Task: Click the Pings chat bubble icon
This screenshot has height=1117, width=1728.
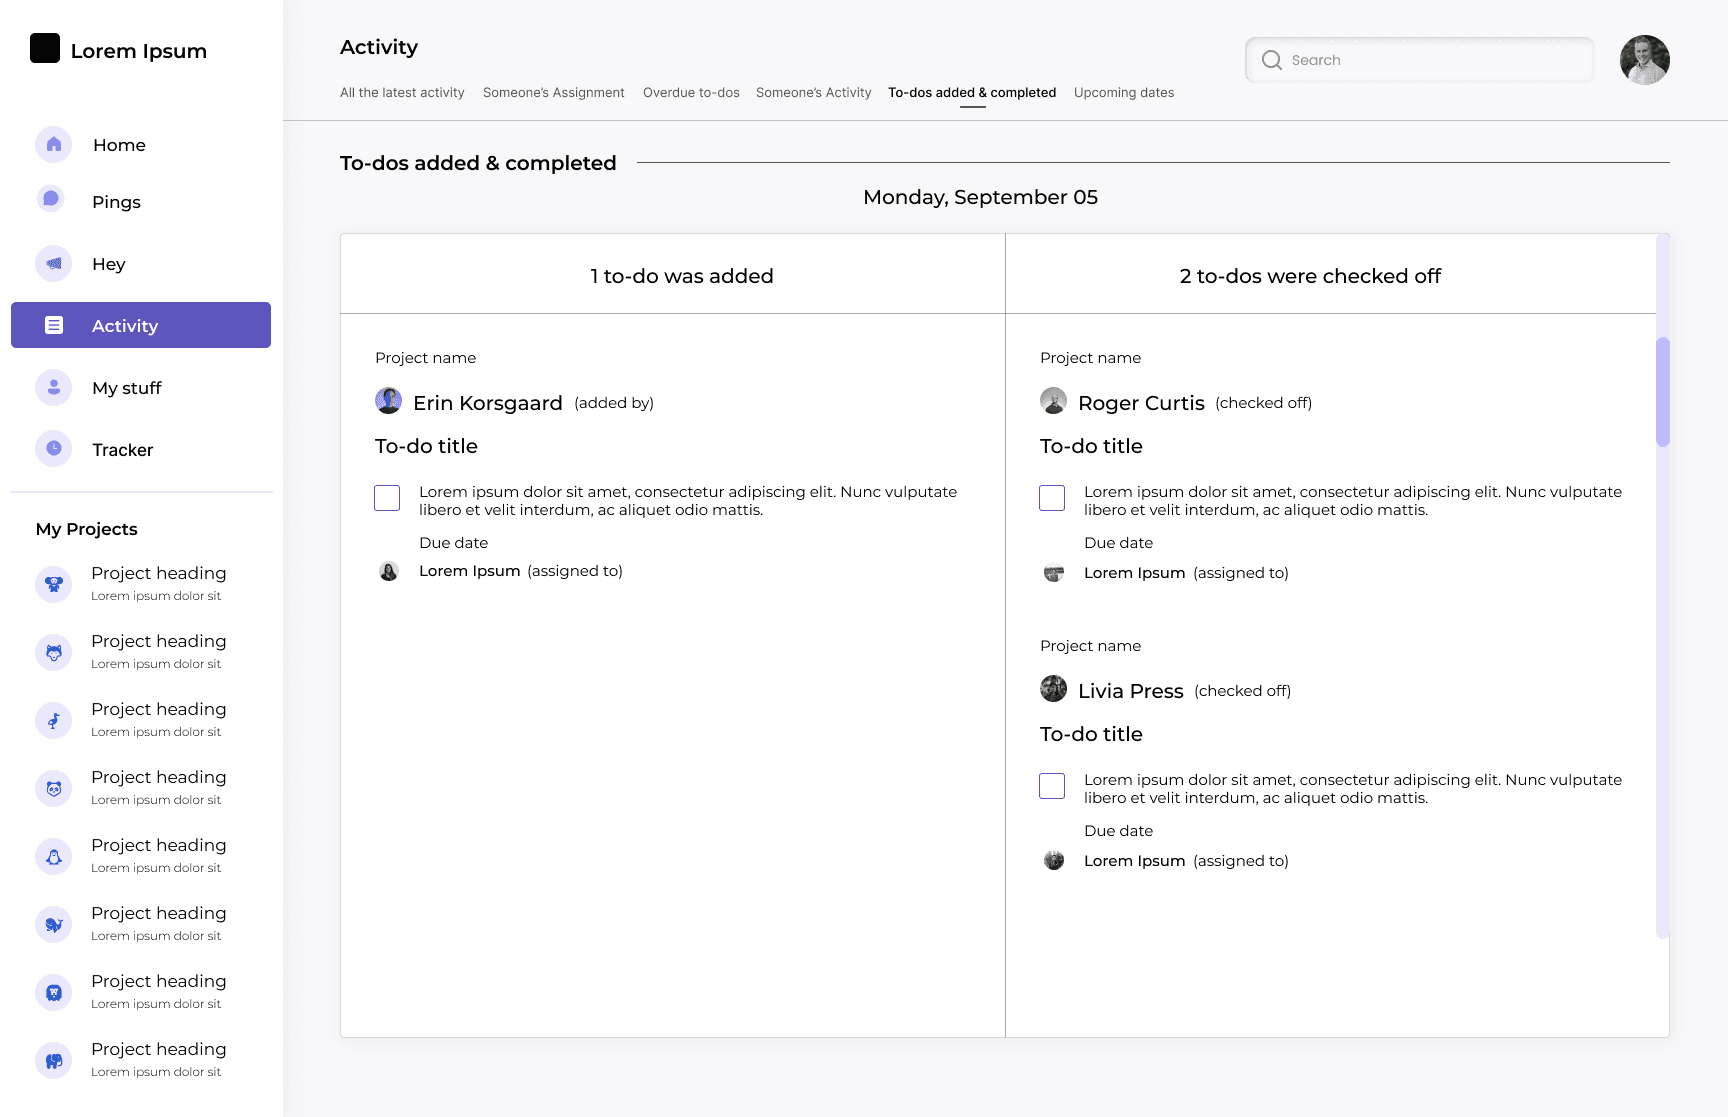Action: (51, 199)
